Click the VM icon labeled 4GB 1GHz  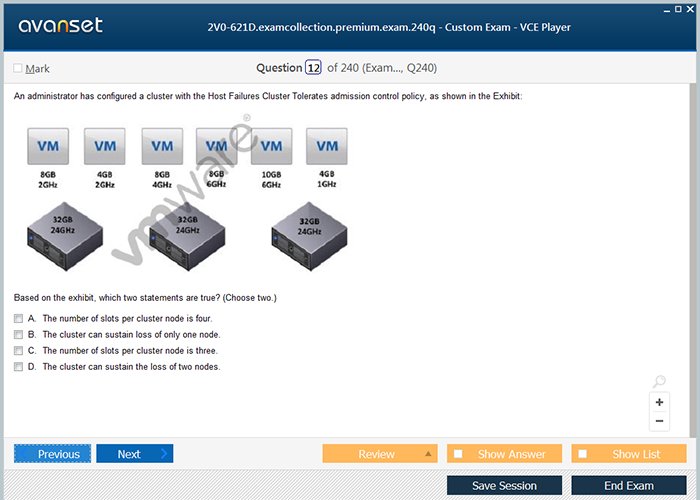(327, 146)
